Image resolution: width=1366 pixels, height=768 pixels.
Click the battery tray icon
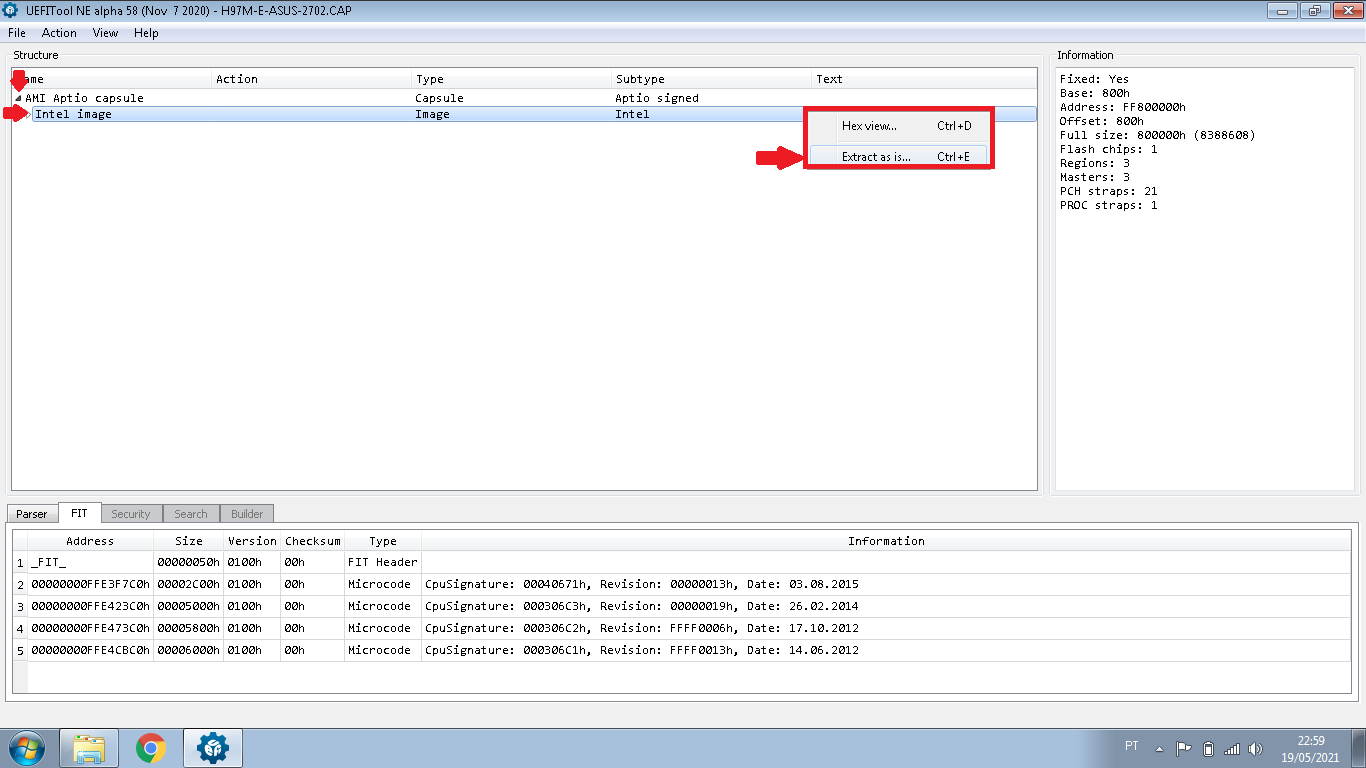[x=1207, y=748]
